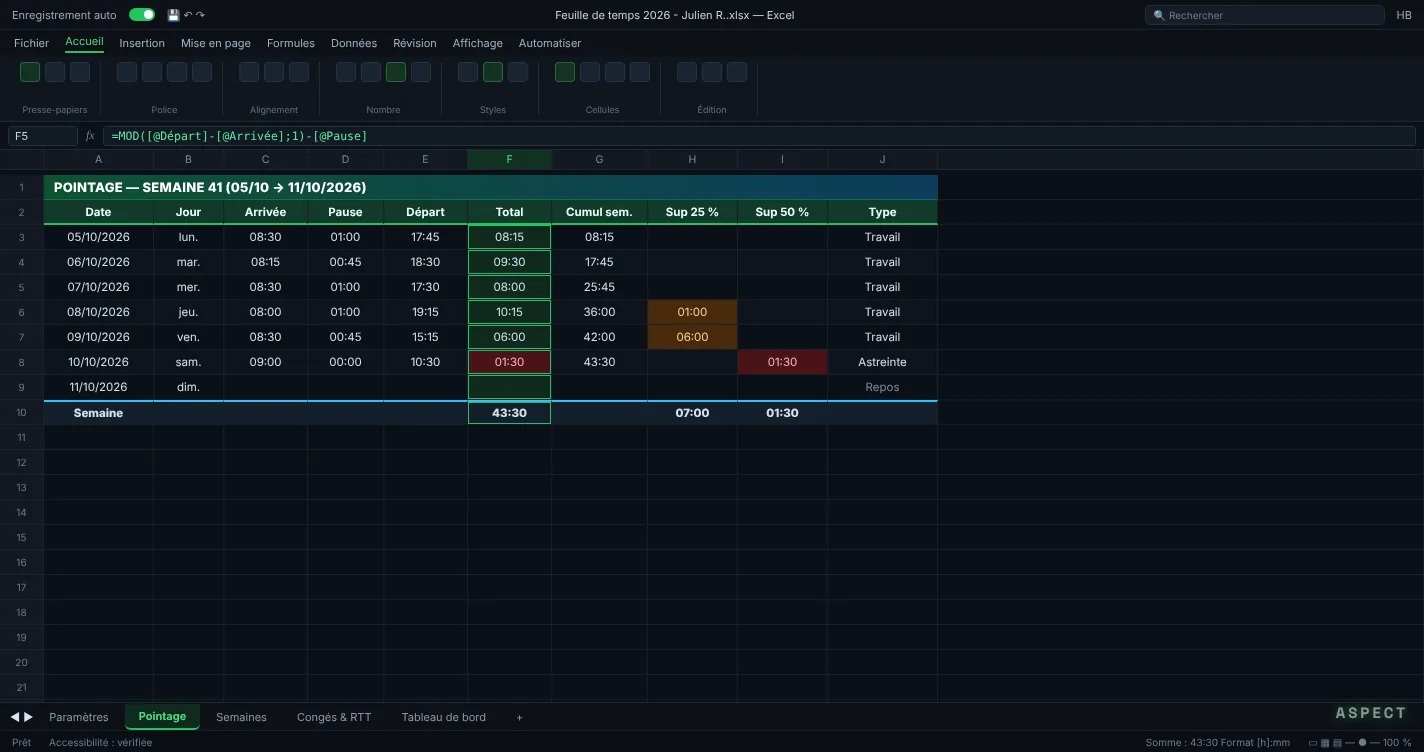This screenshot has height=752, width=1424.
Task: Click the highlighted green button in the Presse-papiers group
Action: coord(30,72)
